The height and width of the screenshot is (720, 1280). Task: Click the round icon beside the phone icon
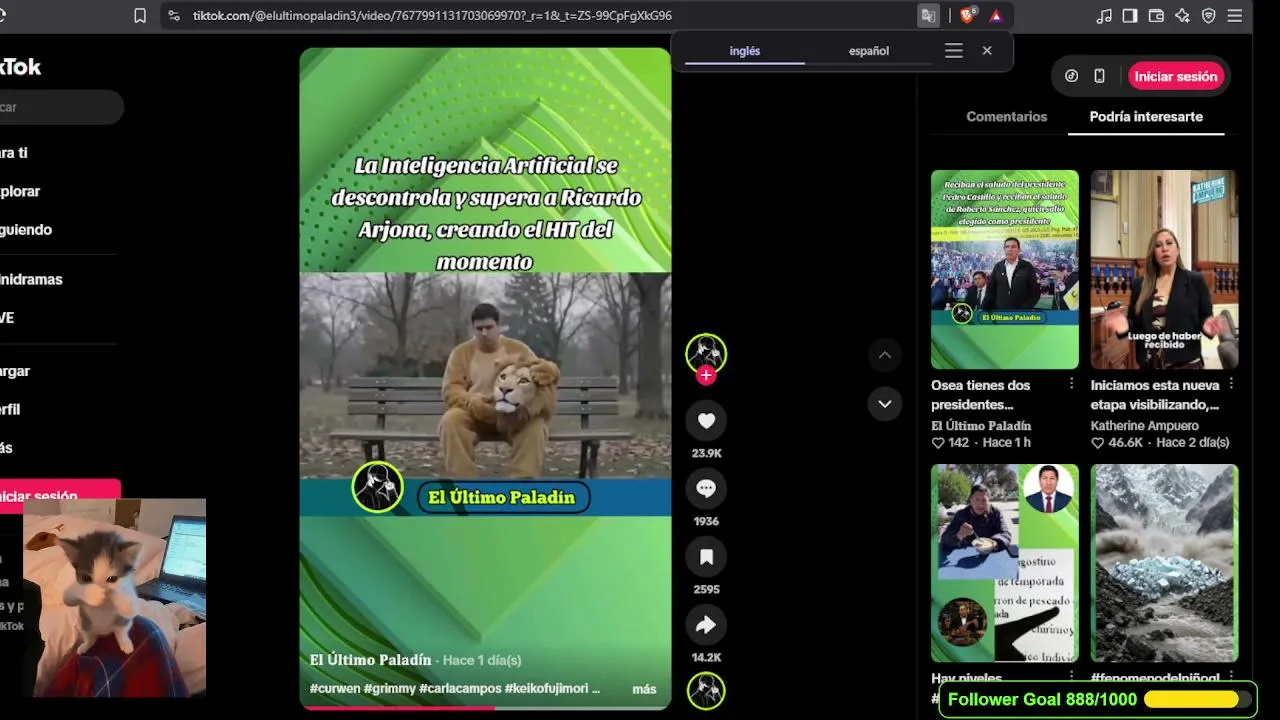[x=1071, y=76]
